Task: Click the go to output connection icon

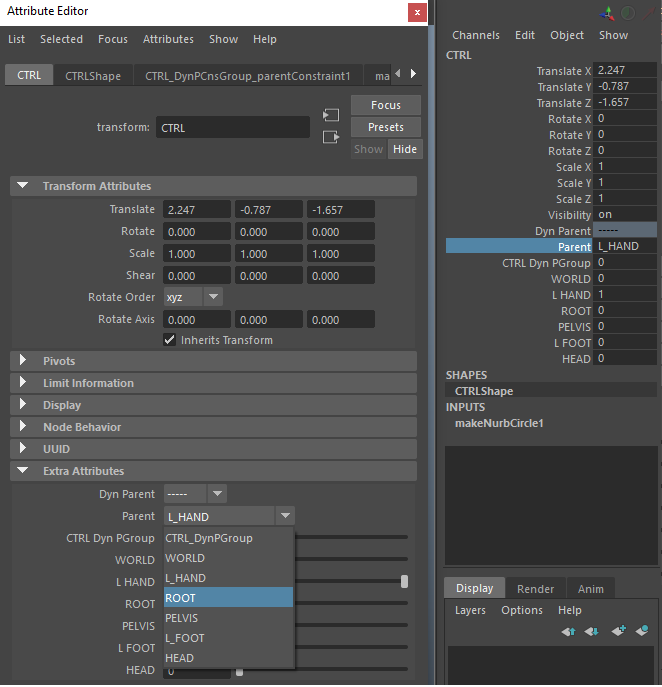Action: (331, 137)
